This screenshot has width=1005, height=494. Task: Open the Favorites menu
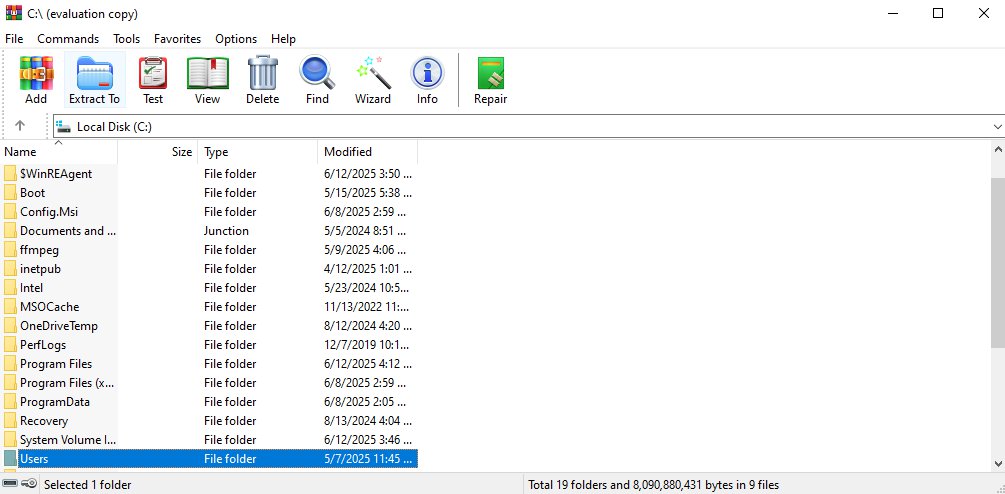point(178,39)
